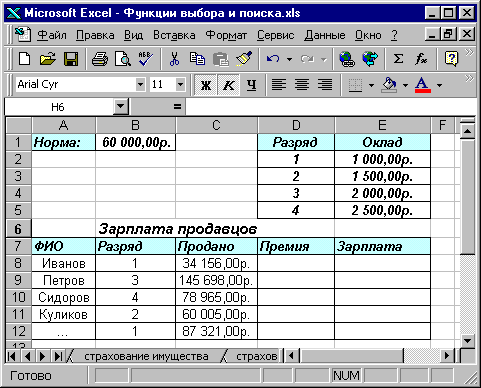This screenshot has height=388, width=481.
Task: Save the workbook with the floppy disk icon
Action: pyautogui.click(x=71, y=59)
